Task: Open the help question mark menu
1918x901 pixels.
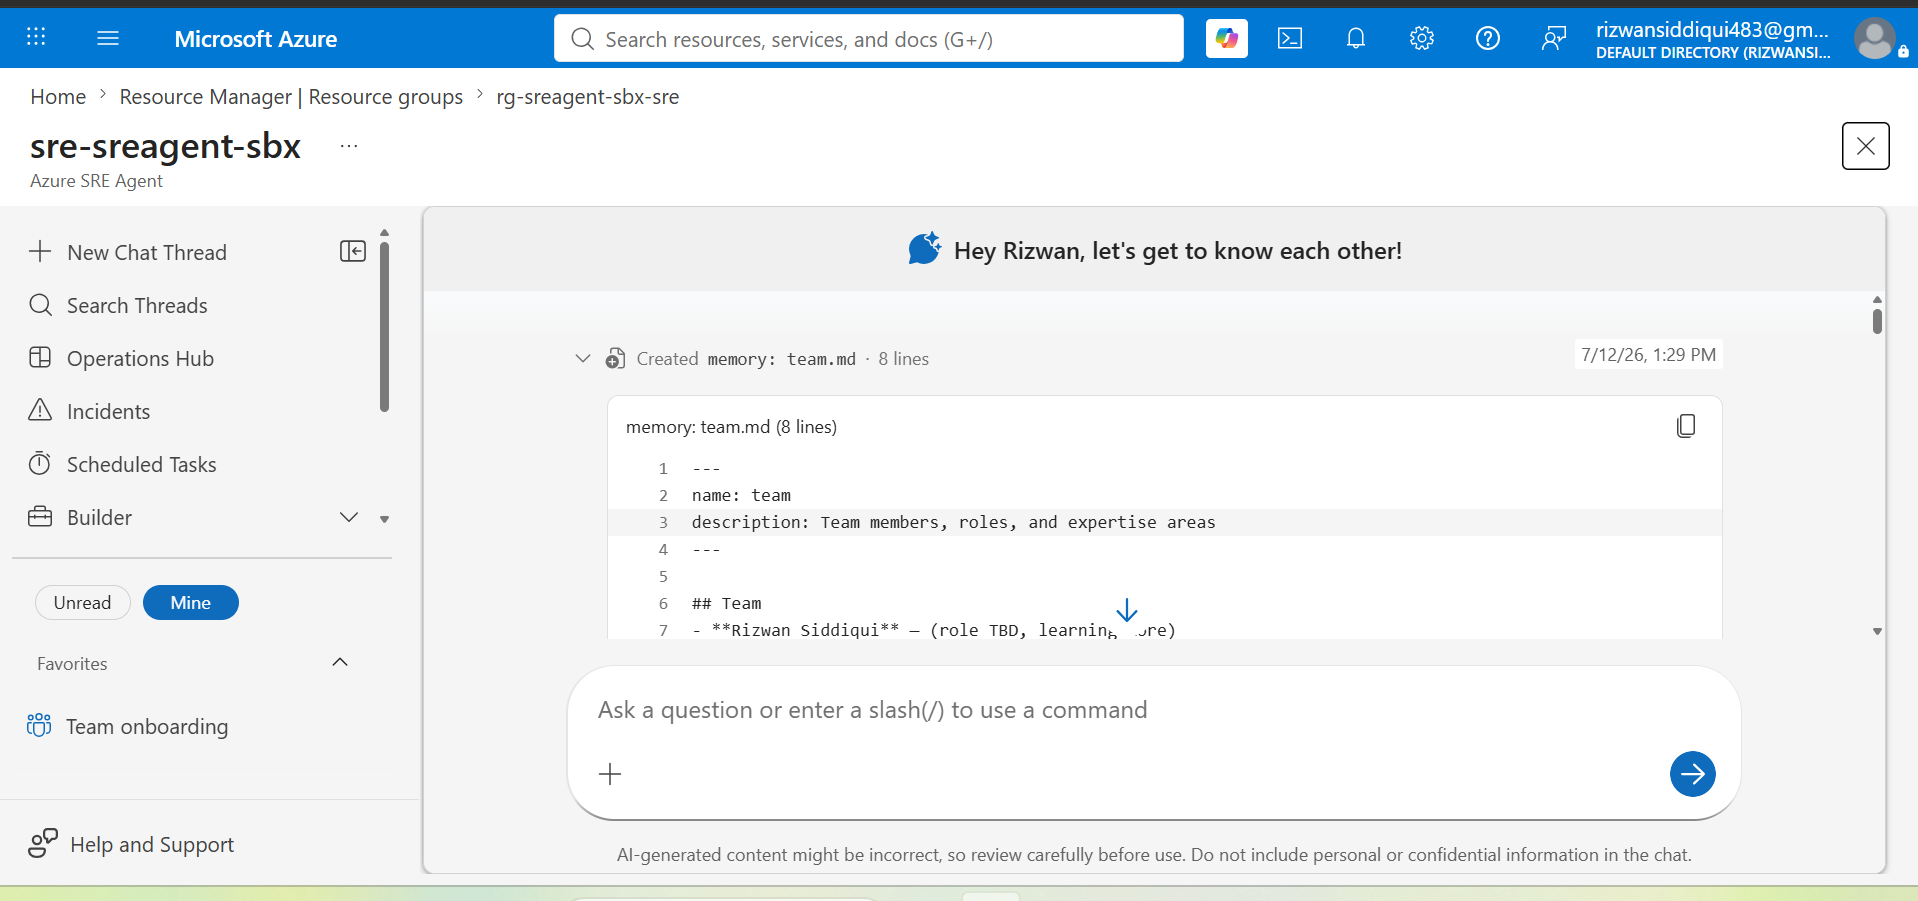Action: click(x=1488, y=38)
